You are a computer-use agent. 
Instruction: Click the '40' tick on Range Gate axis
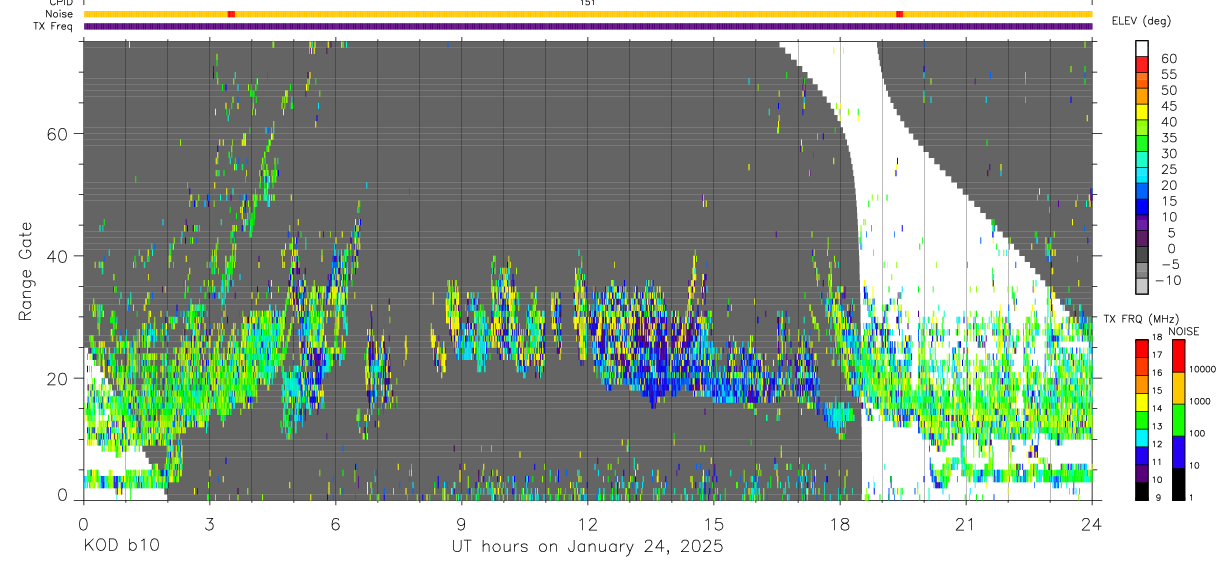tap(60, 256)
